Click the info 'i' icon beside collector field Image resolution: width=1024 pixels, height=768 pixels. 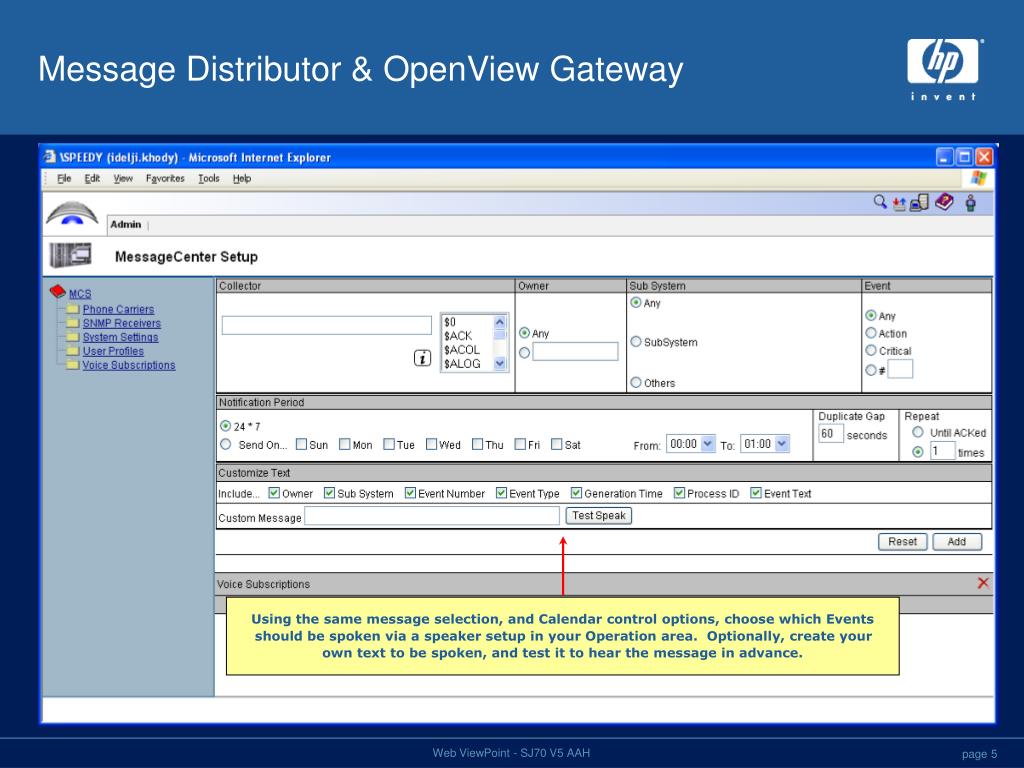[x=423, y=358]
